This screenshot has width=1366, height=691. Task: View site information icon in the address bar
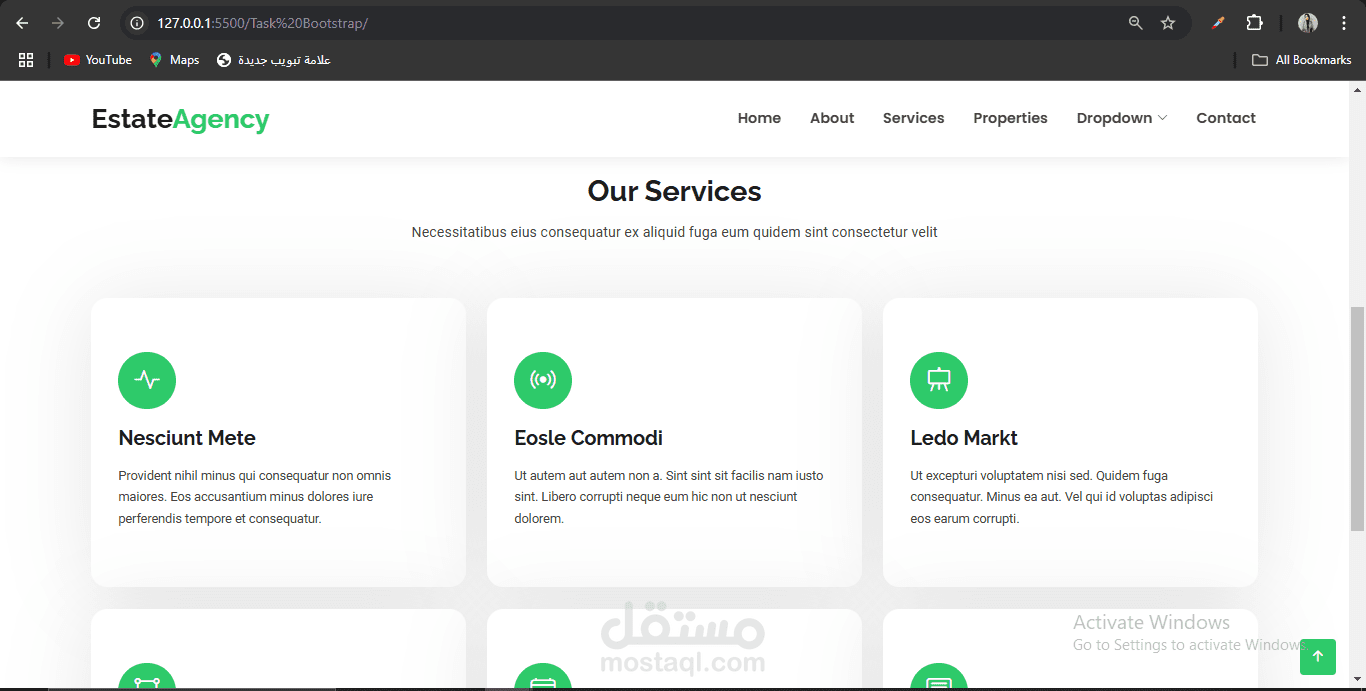pyautogui.click(x=138, y=23)
